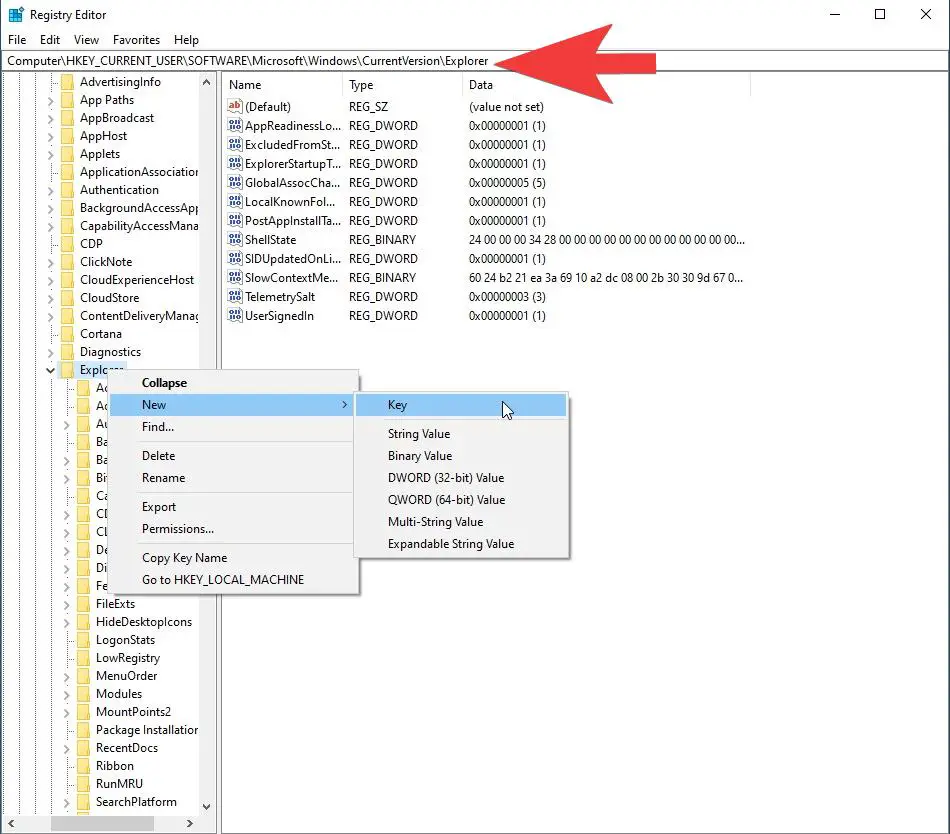Click the CloudStore folder icon
This screenshot has height=834, width=950.
pos(67,298)
